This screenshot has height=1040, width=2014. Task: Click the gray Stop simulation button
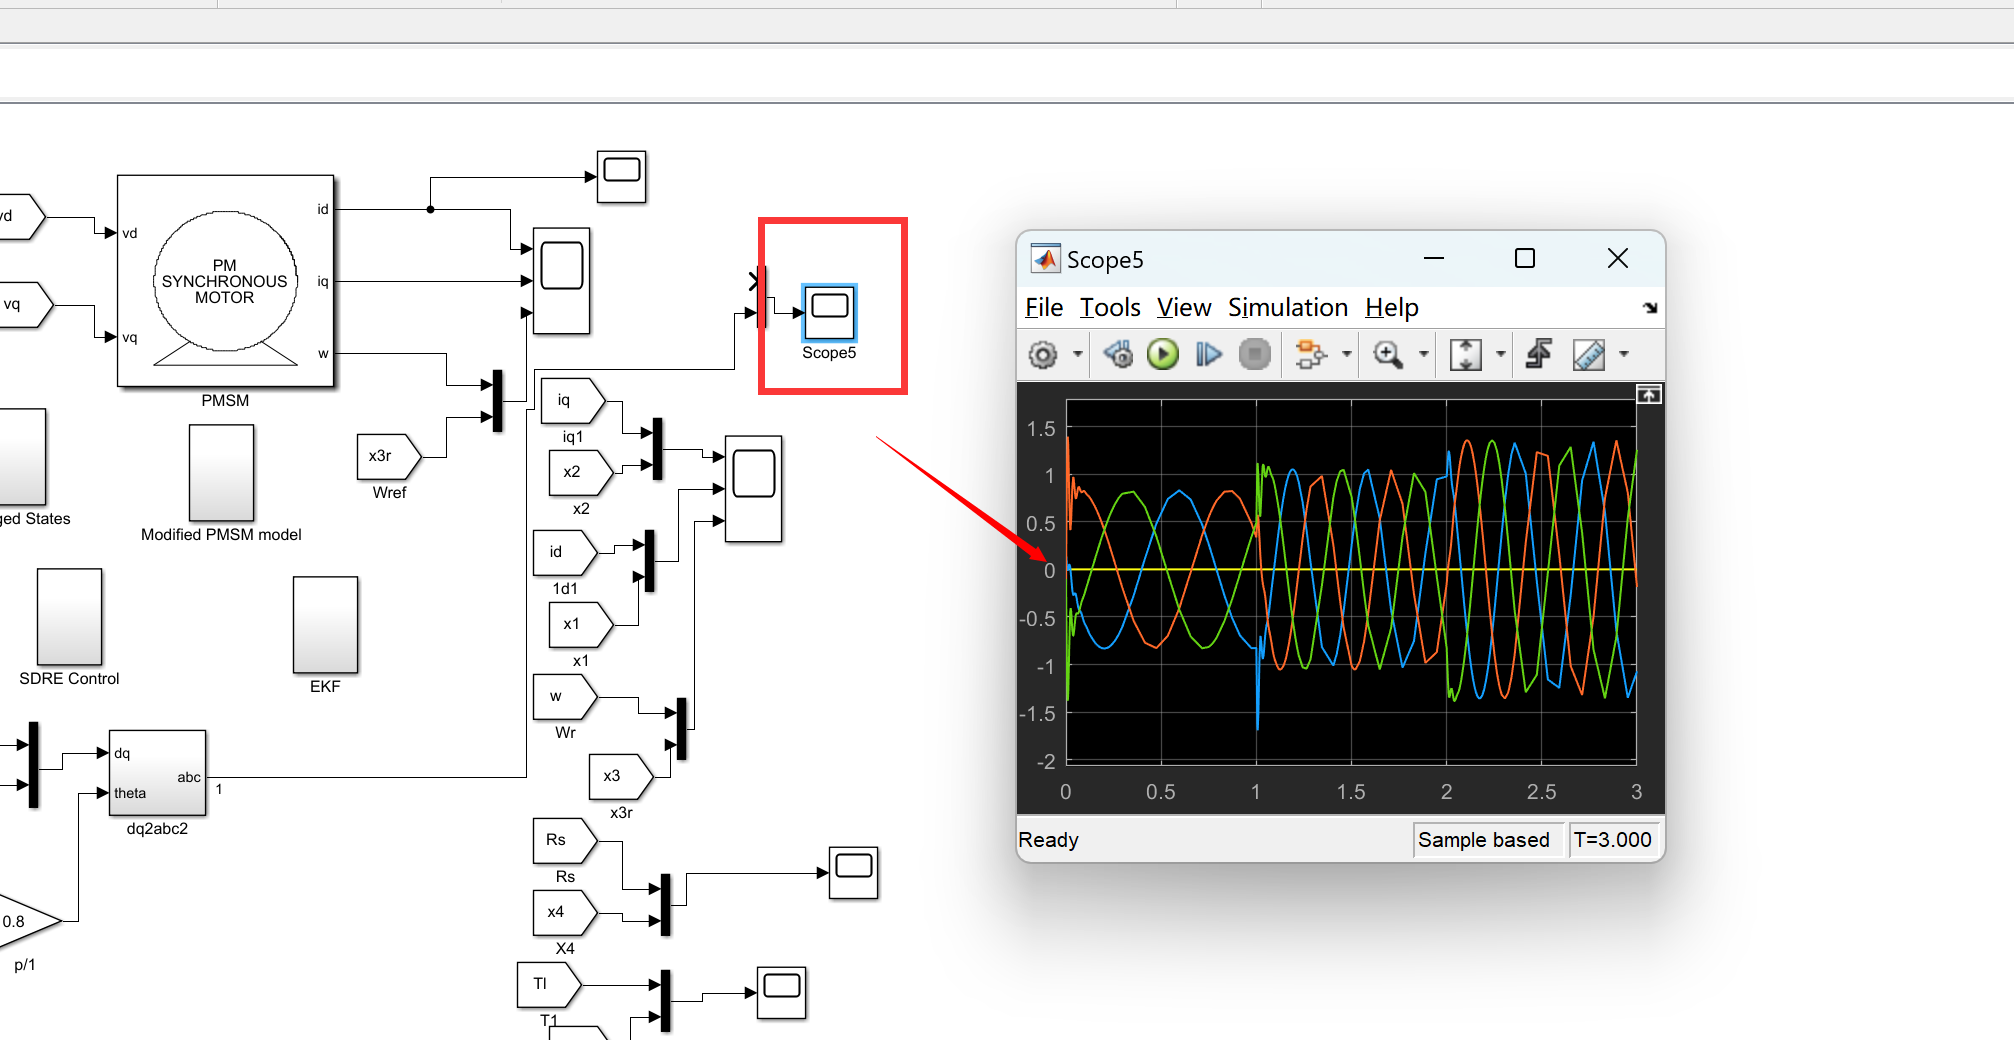pos(1254,354)
